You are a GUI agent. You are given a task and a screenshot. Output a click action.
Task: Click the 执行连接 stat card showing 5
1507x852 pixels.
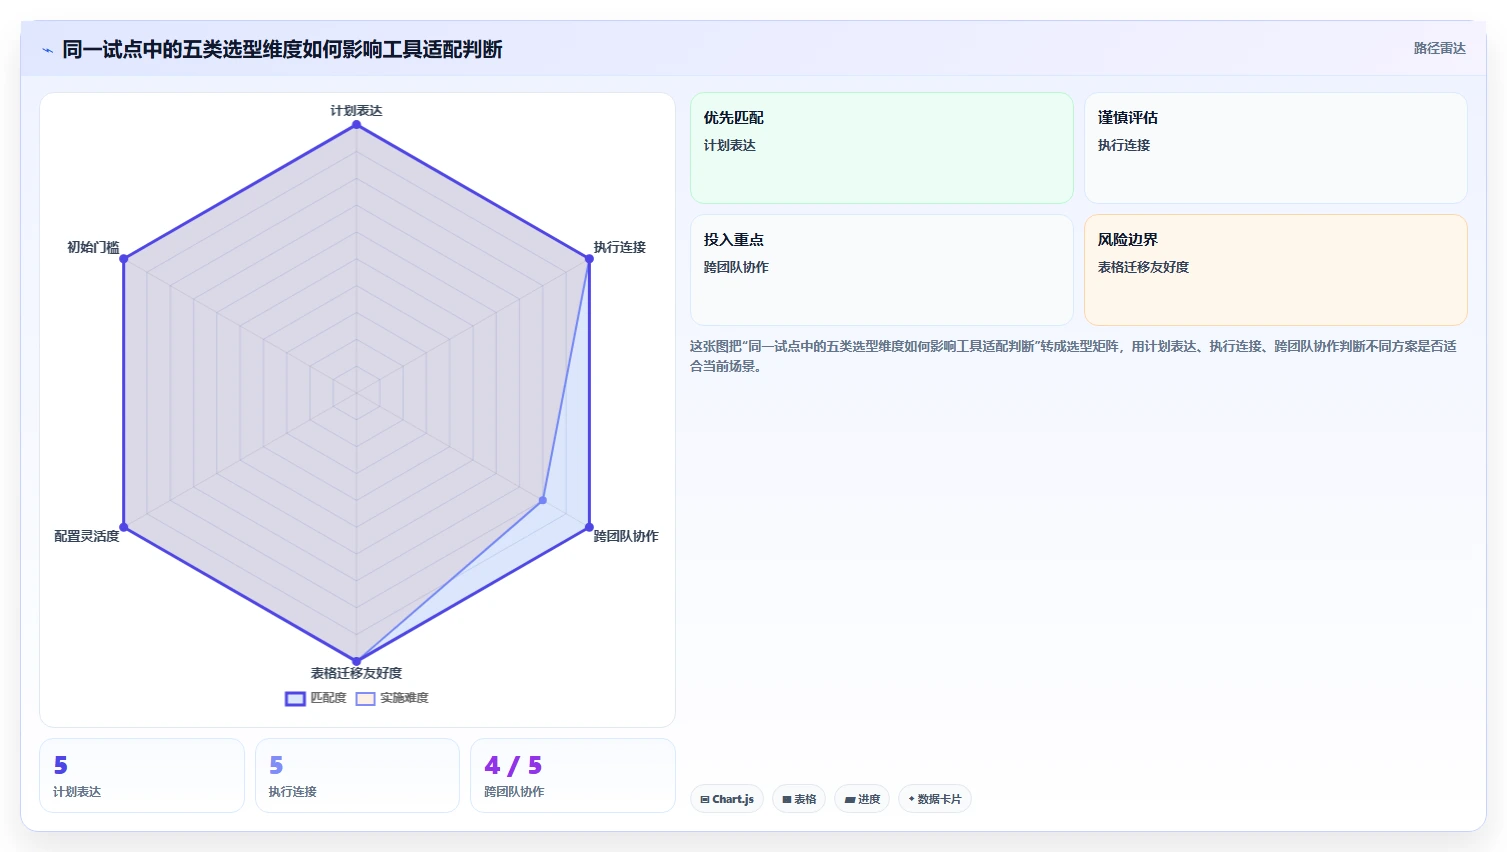pos(357,775)
